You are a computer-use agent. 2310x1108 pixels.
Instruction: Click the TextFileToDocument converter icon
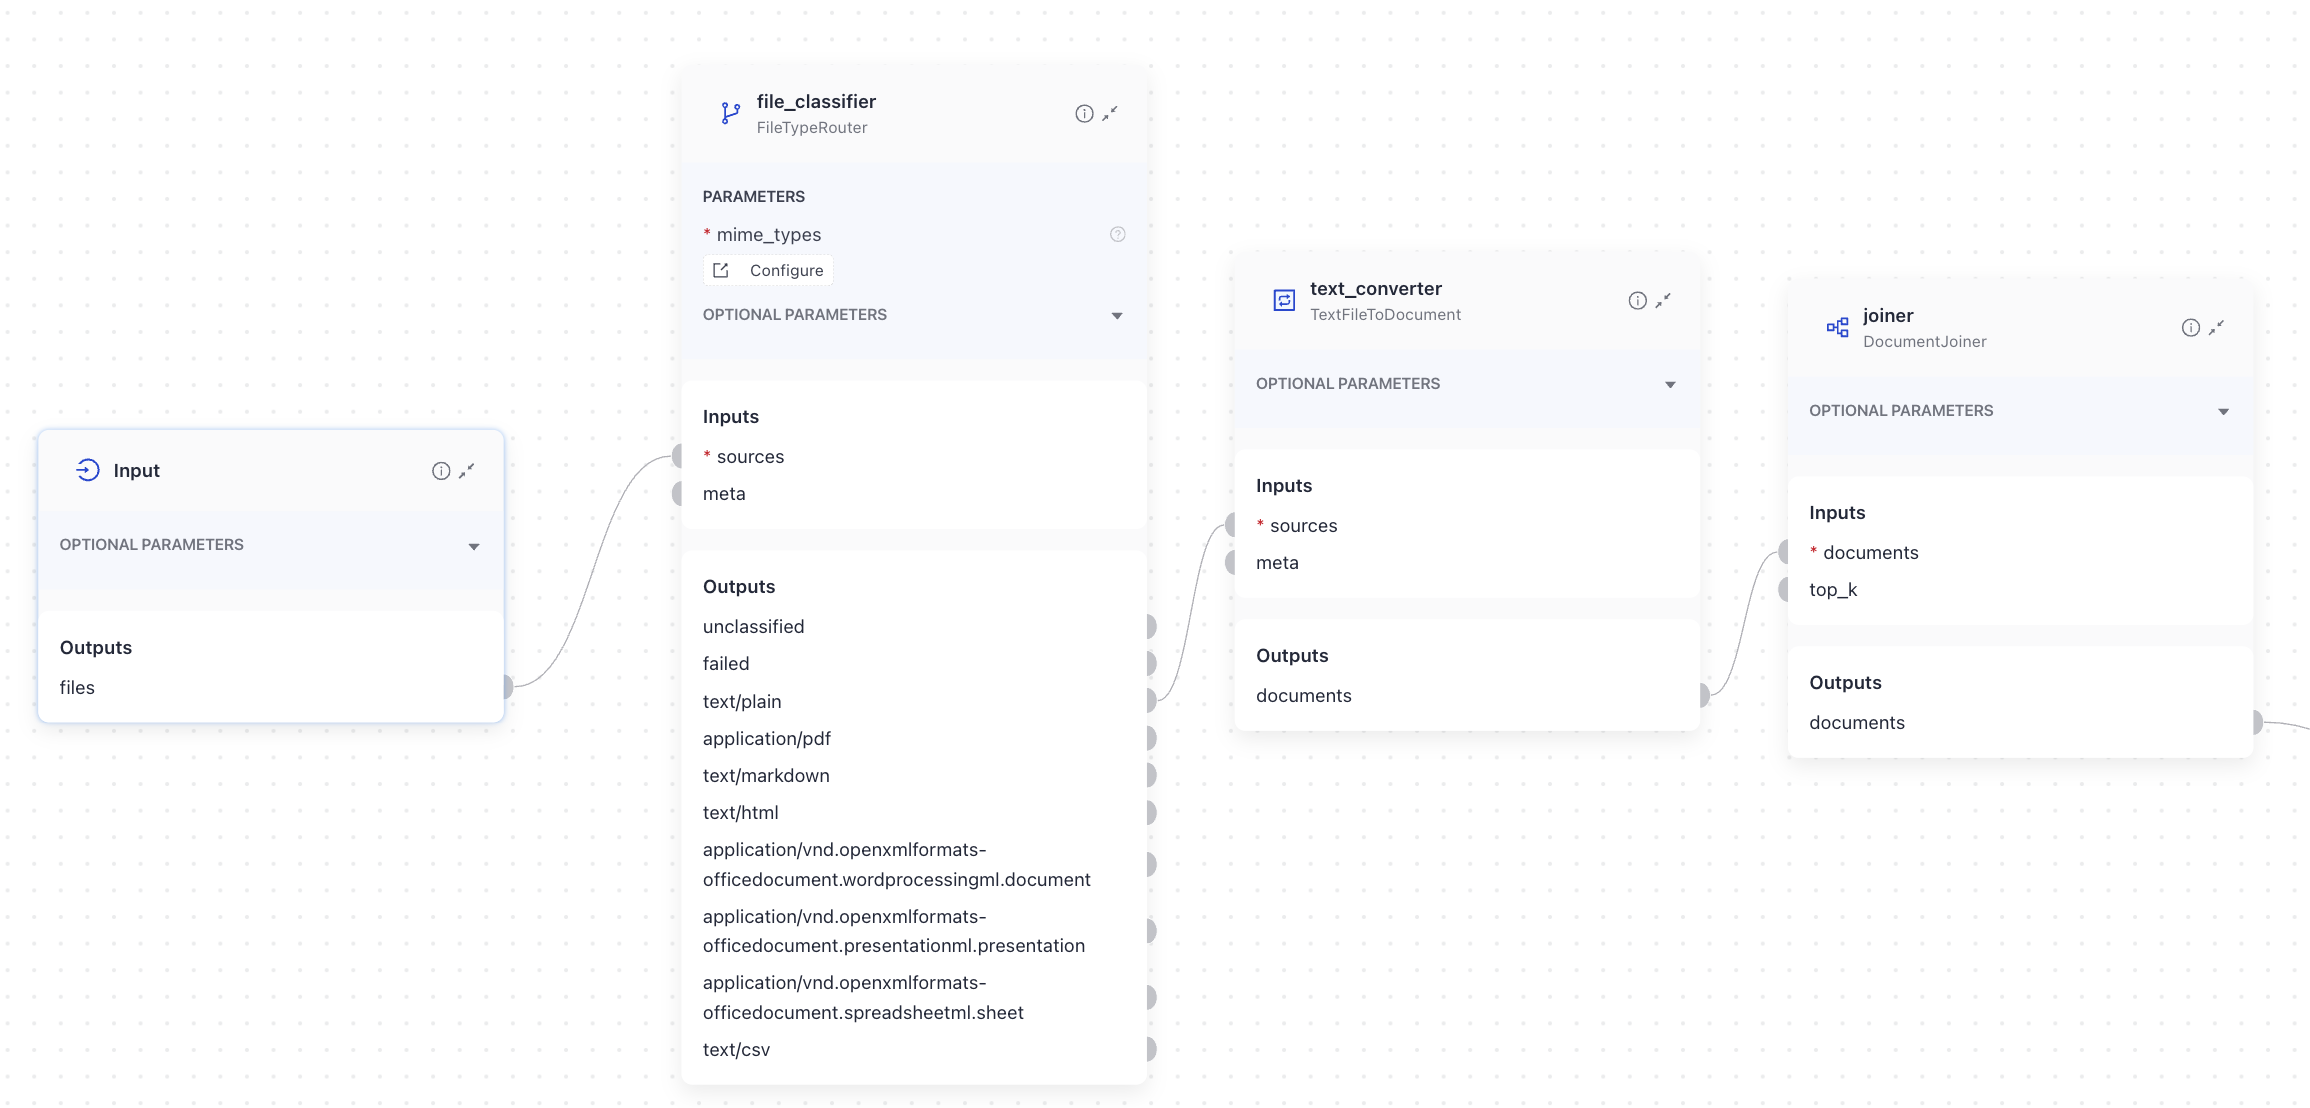1284,299
